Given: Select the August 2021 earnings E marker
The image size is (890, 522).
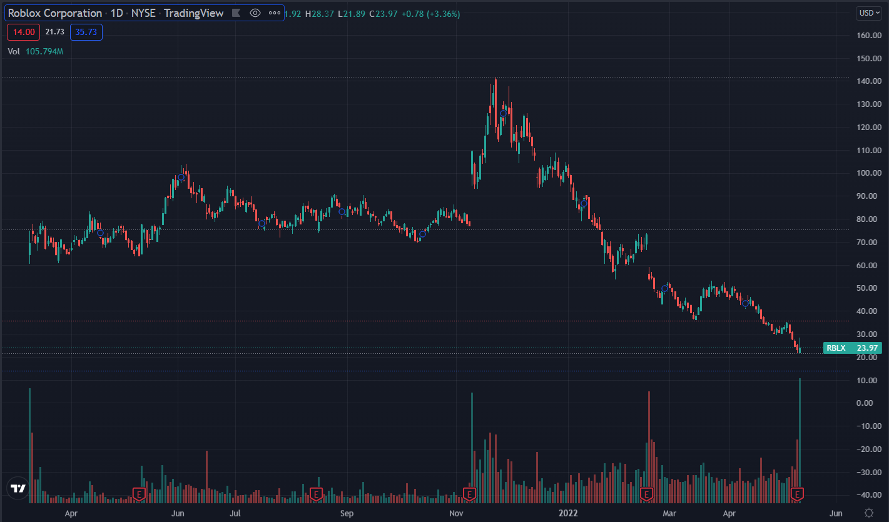Looking at the screenshot, I should click(316, 494).
